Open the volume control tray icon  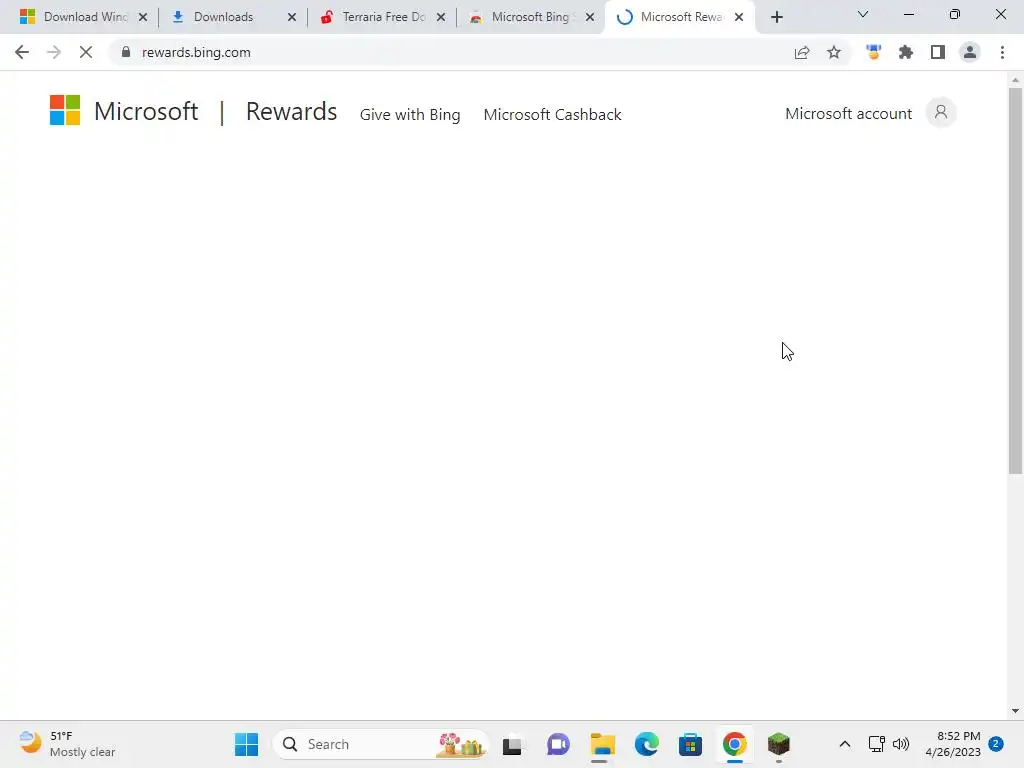coord(901,744)
